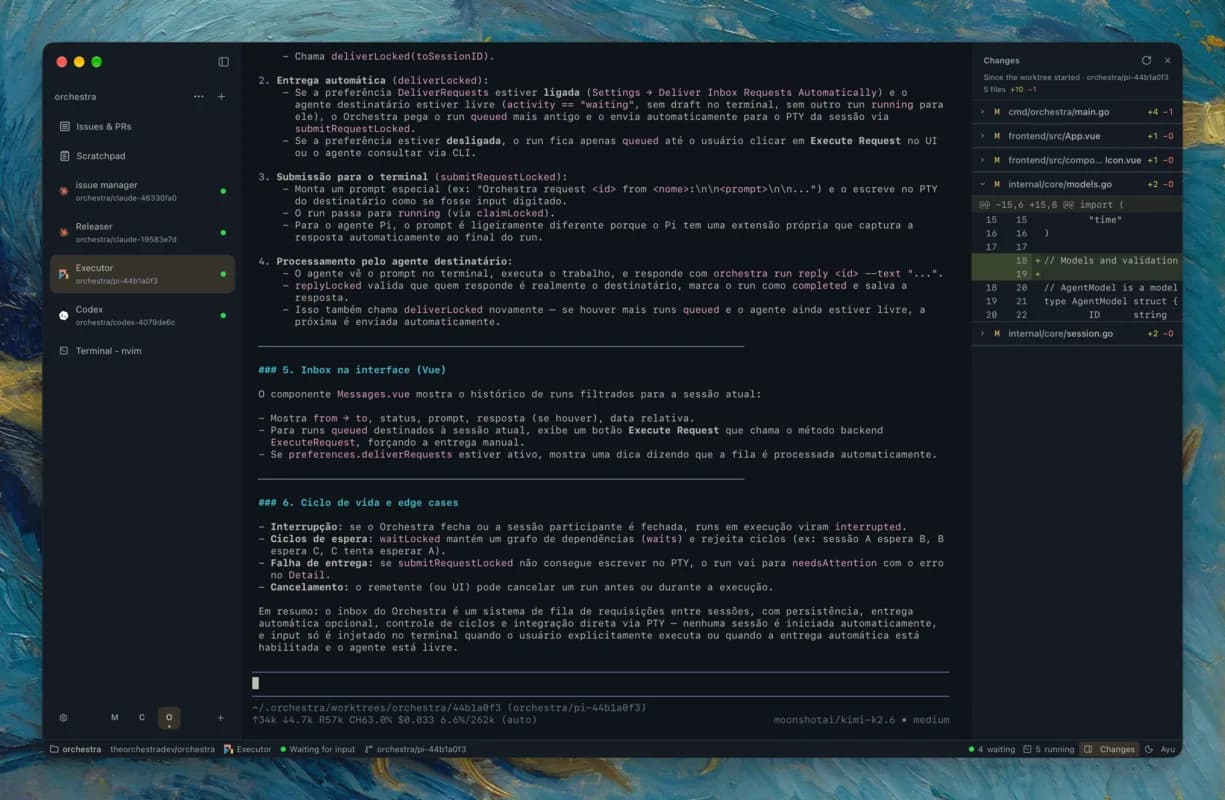Toggle the sidebar panel icon

coord(223,62)
